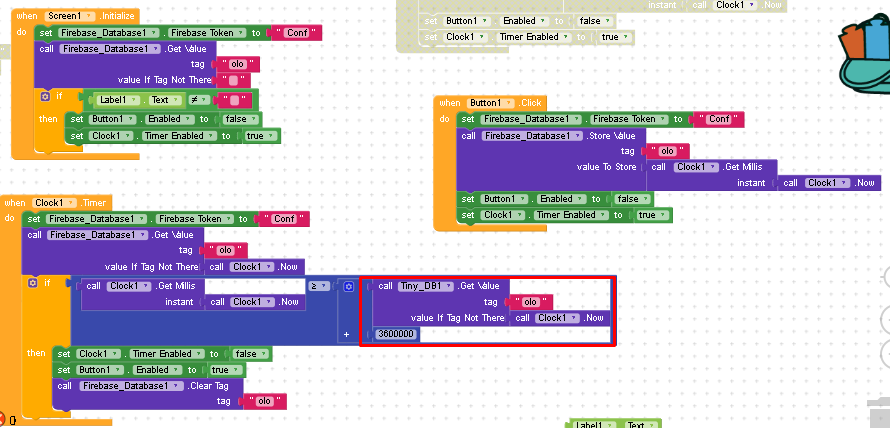The height and width of the screenshot is (428, 890).
Task: Click gear icon on Clock1 Timer if block
Action: point(33,284)
